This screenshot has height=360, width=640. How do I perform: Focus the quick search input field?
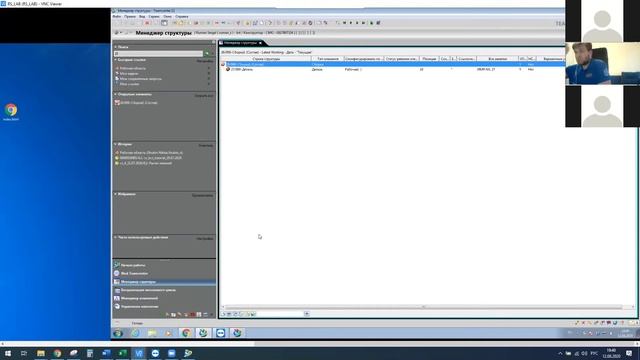point(158,53)
